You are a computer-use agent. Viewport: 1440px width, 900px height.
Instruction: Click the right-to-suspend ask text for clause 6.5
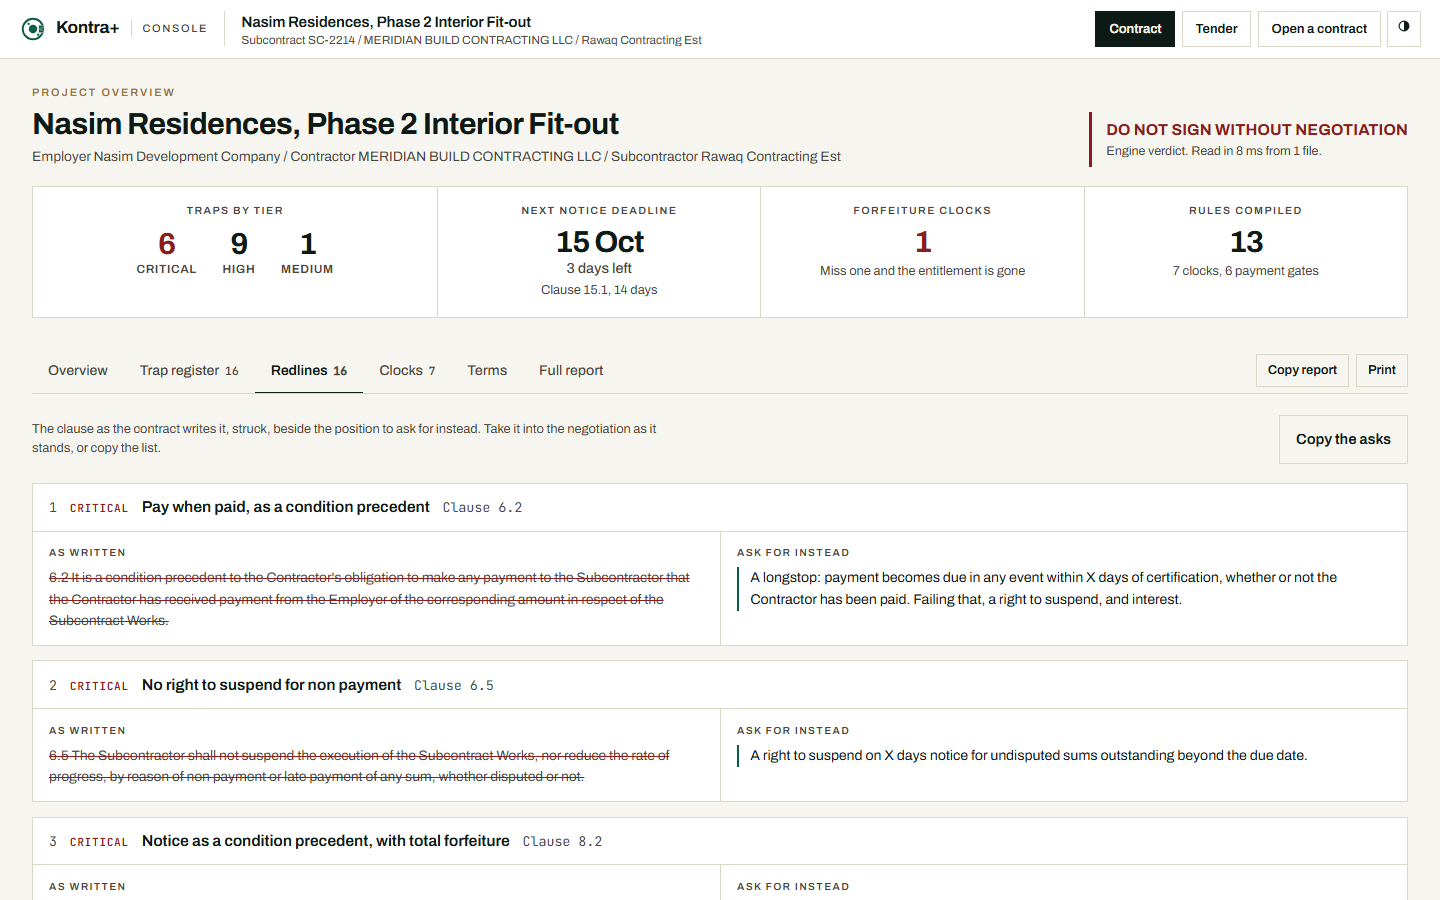pos(1029,755)
